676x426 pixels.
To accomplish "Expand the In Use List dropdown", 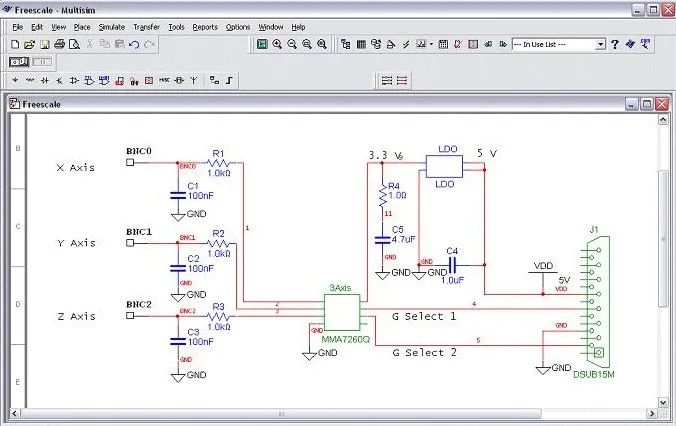I will [x=600, y=44].
